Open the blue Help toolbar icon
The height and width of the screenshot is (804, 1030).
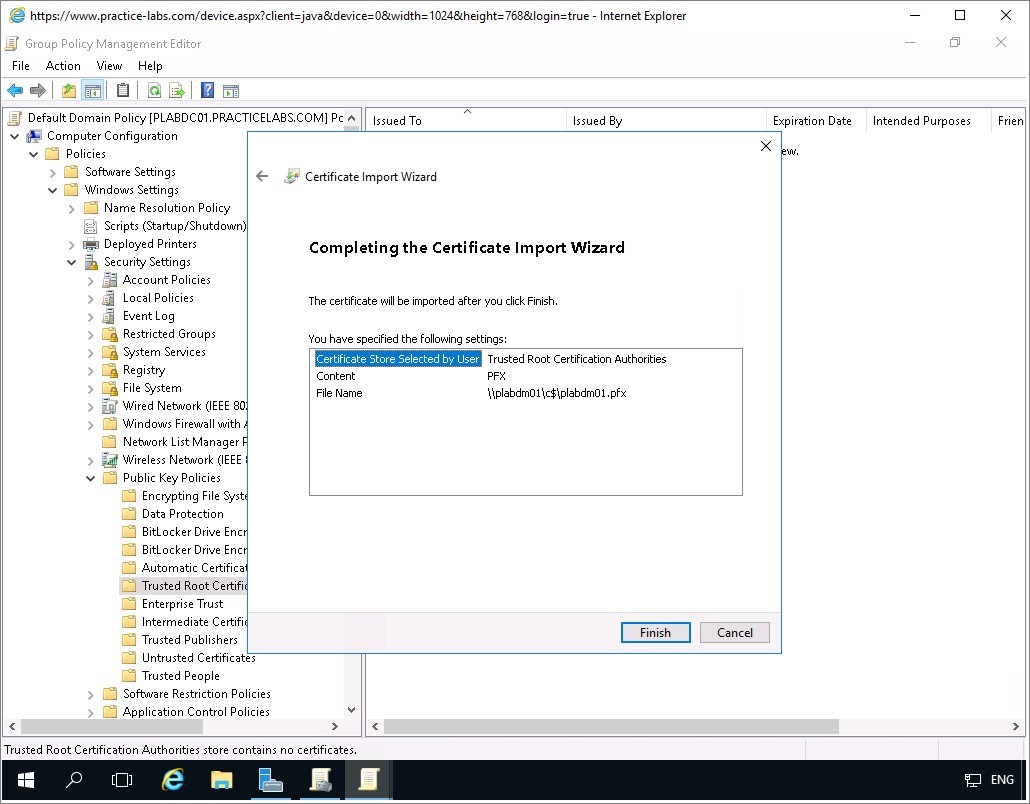pos(207,91)
